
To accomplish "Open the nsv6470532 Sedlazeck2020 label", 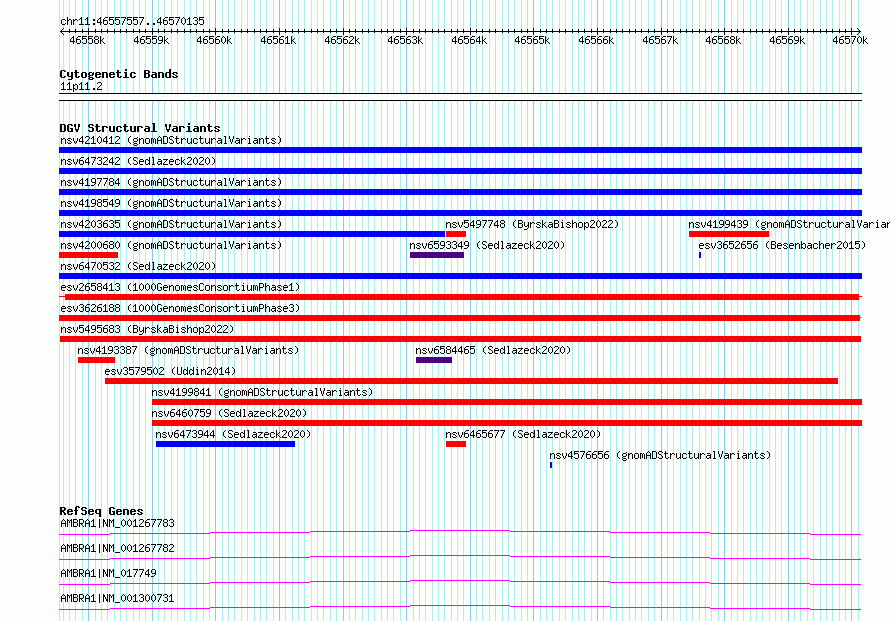I will [138, 266].
